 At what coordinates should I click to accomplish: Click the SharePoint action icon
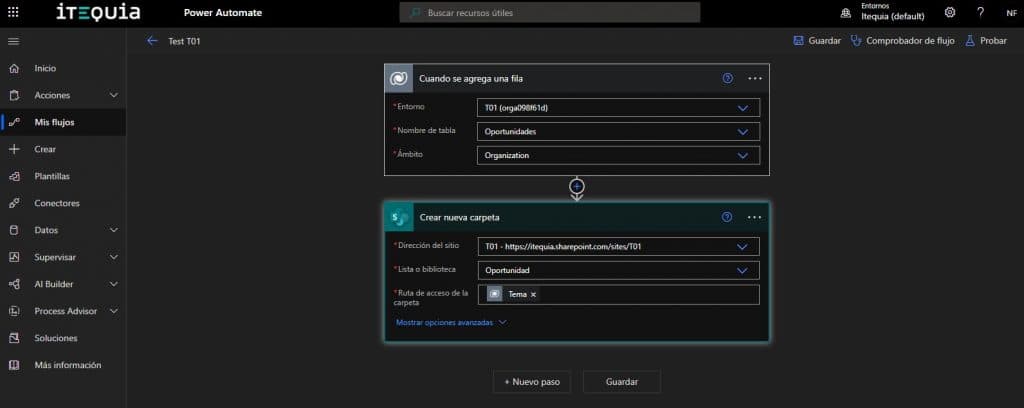coord(398,217)
